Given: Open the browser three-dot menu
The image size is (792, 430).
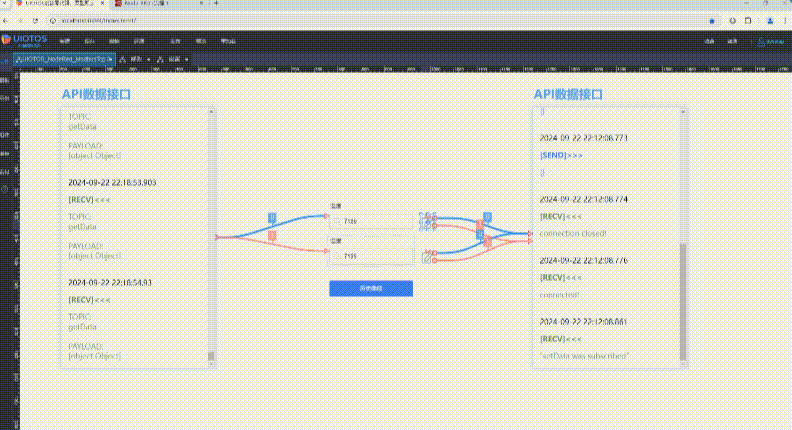Looking at the screenshot, I should 785,21.
